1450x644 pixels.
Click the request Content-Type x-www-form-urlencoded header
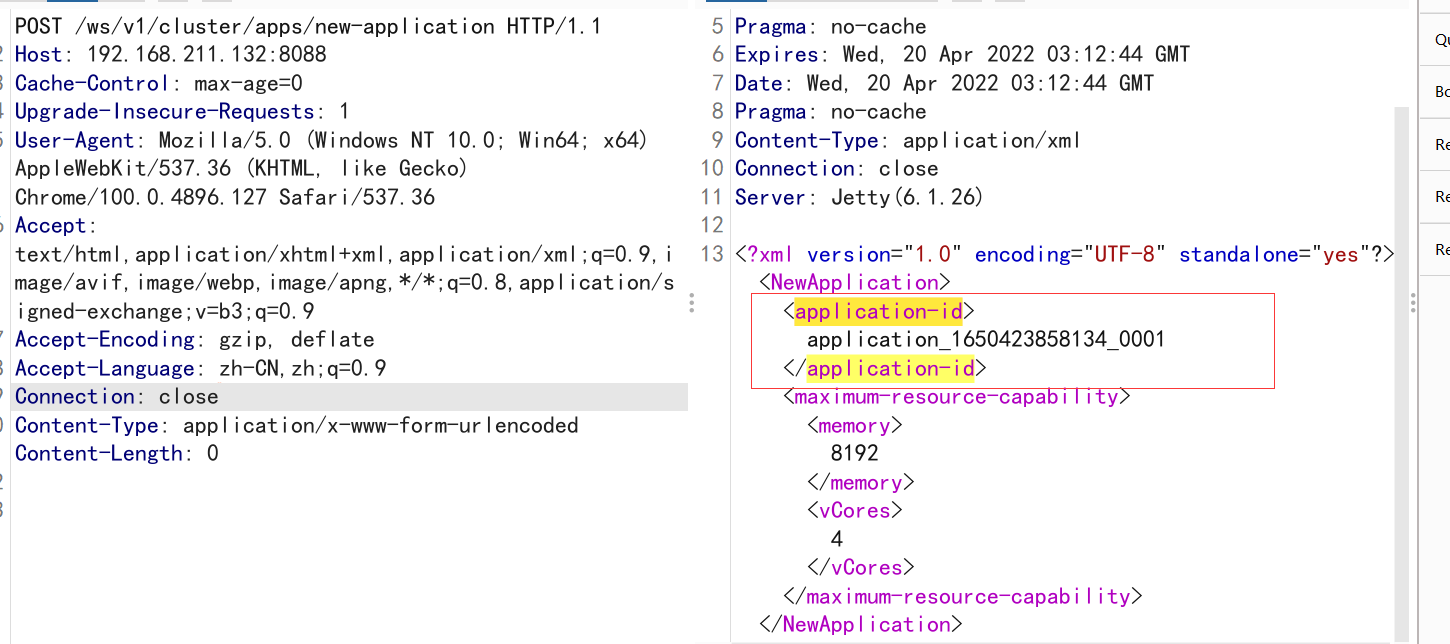pos(296,426)
